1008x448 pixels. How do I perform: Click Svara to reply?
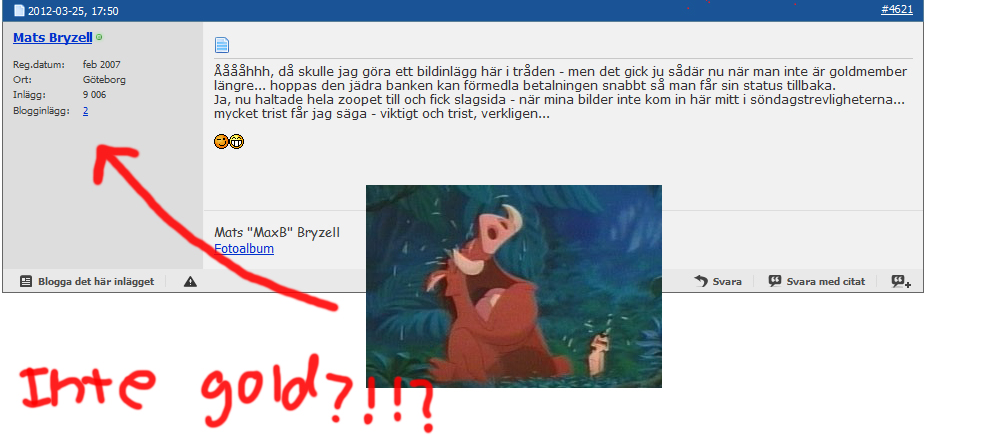[719, 282]
